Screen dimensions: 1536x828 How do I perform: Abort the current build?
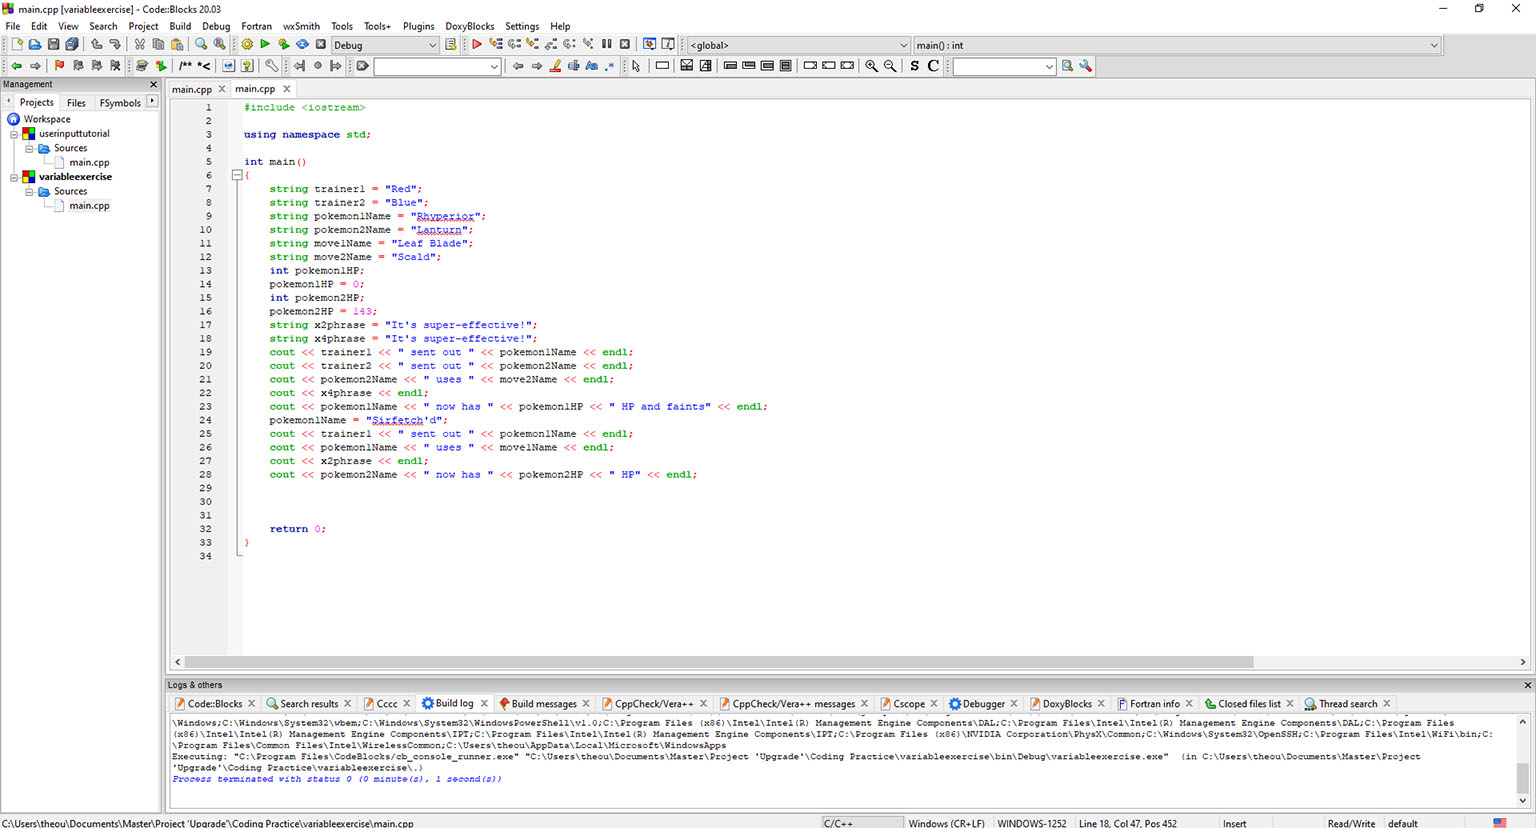(321, 45)
